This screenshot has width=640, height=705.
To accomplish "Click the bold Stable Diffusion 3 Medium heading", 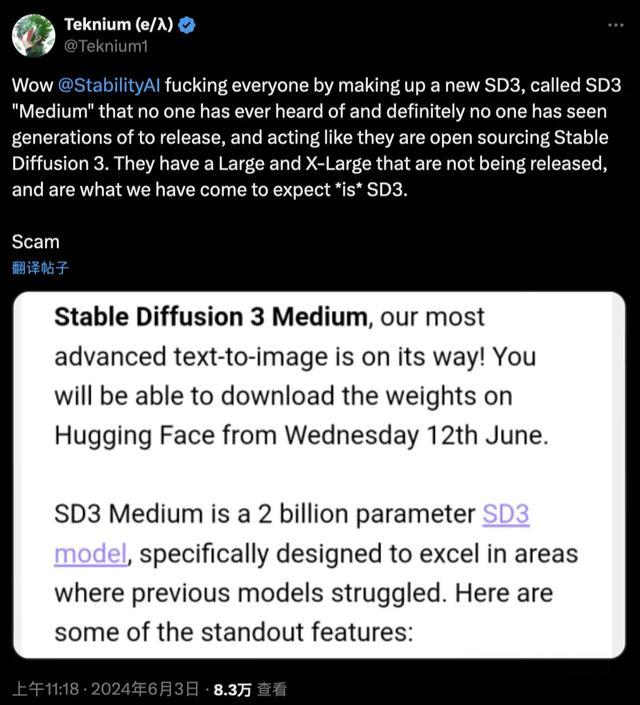I will click(211, 317).
